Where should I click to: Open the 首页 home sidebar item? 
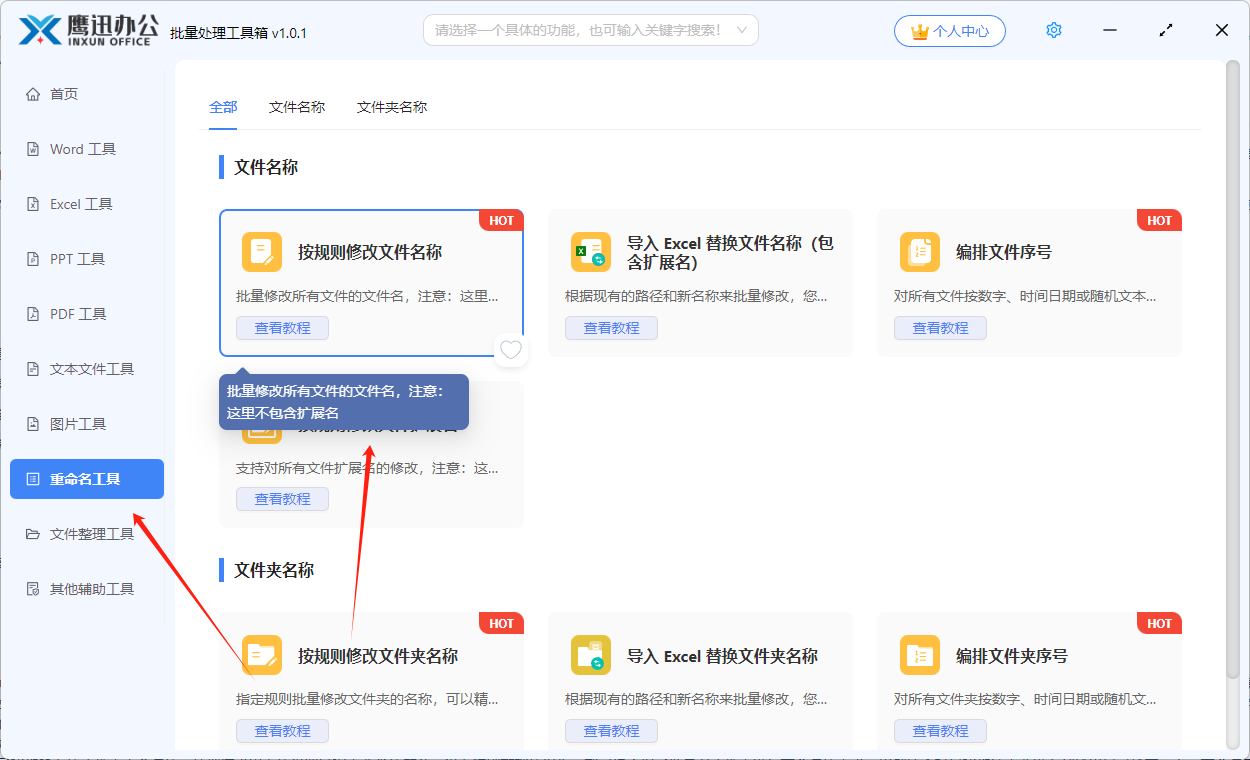pyautogui.click(x=87, y=94)
